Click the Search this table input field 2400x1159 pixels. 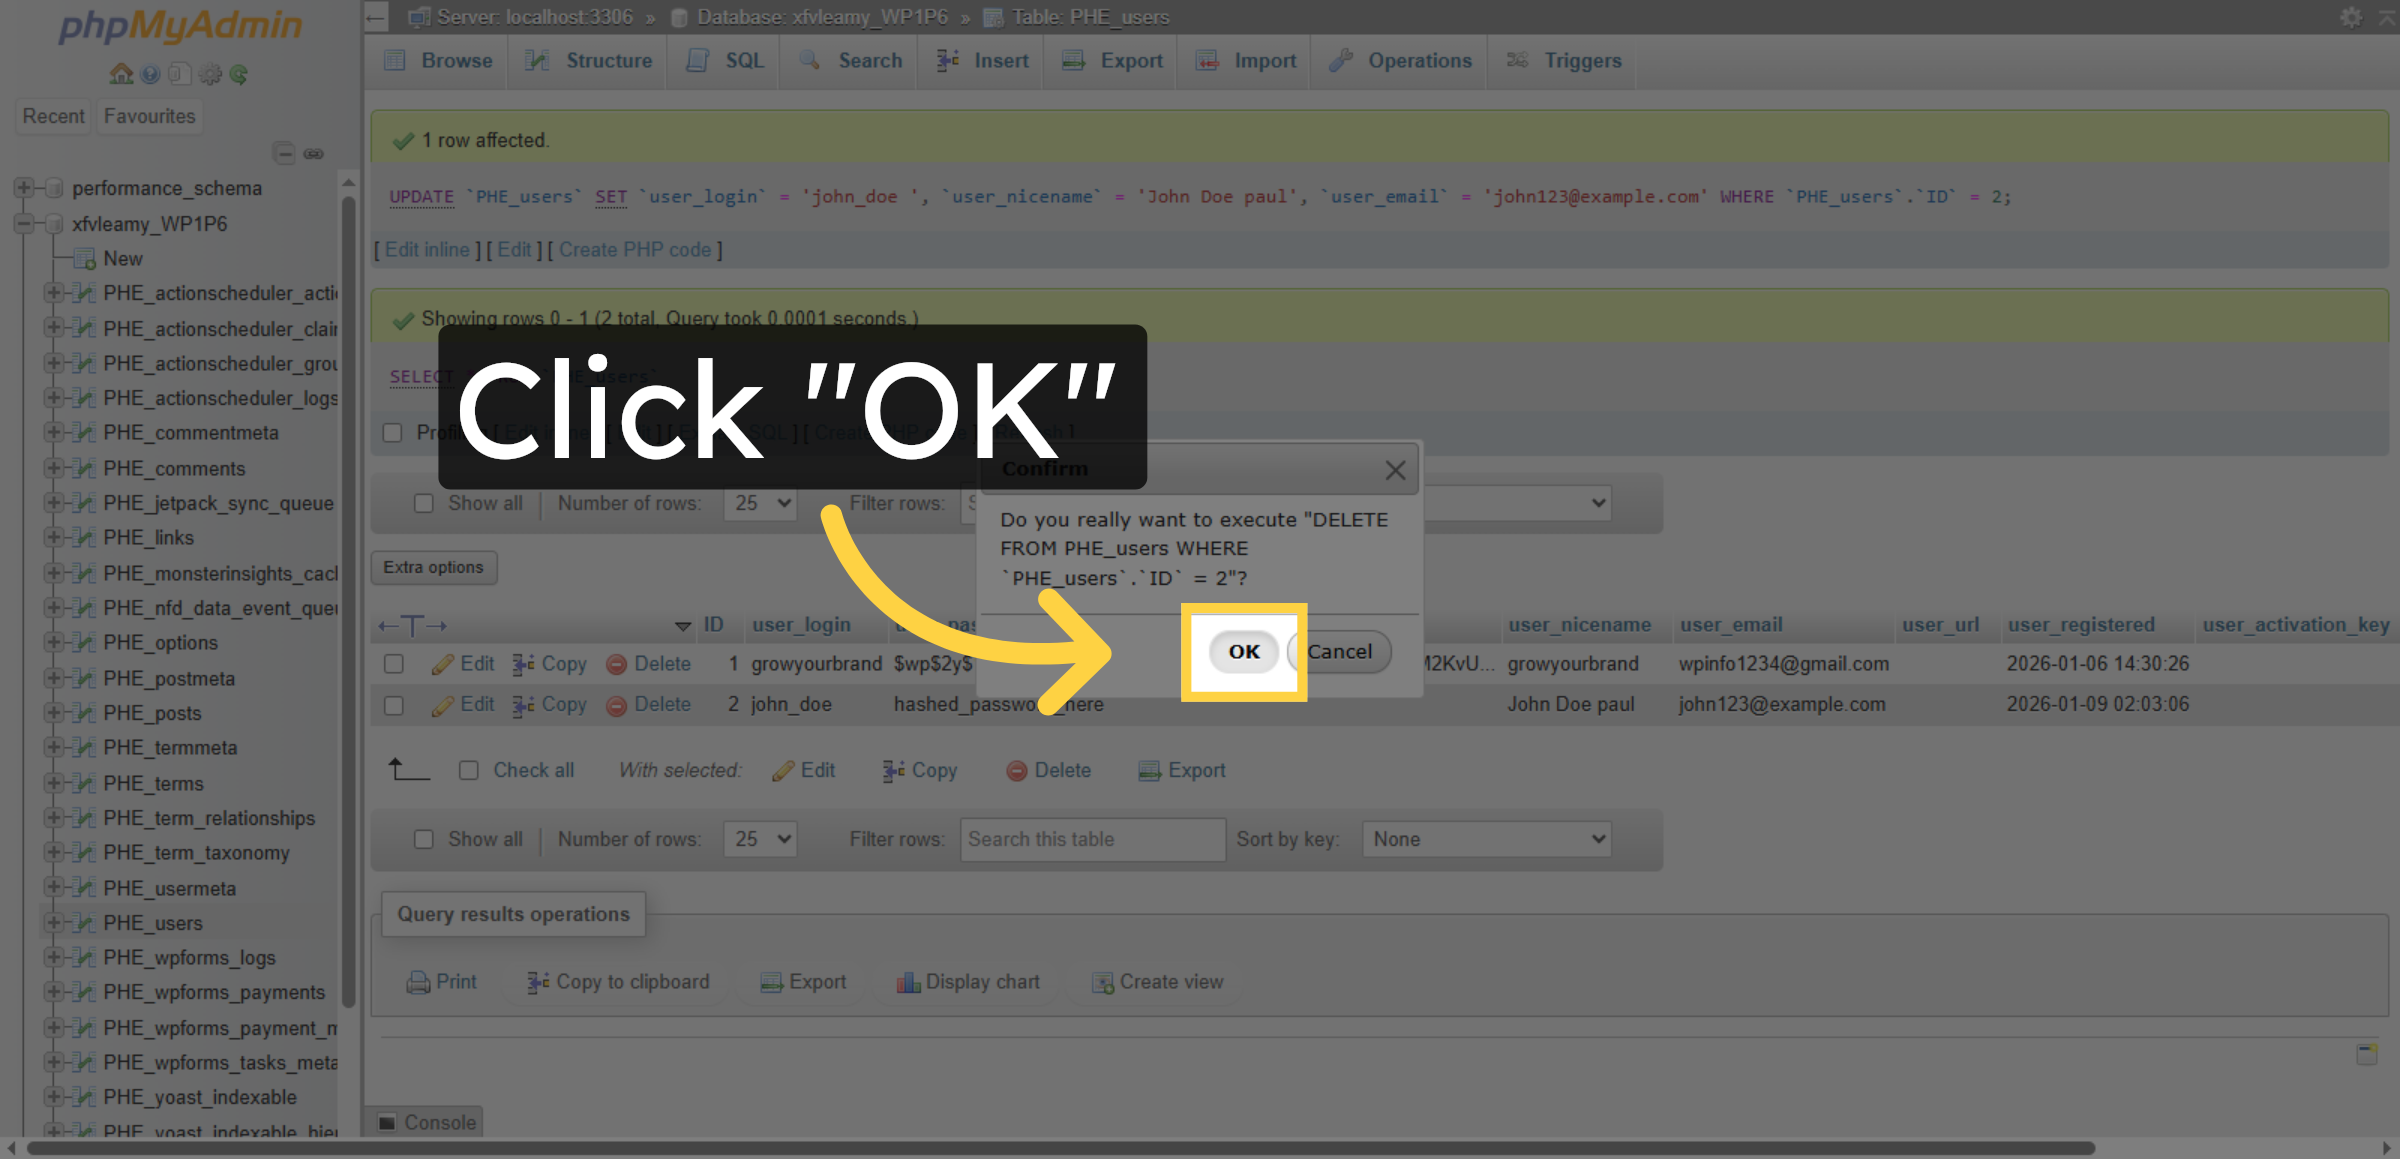point(1092,839)
